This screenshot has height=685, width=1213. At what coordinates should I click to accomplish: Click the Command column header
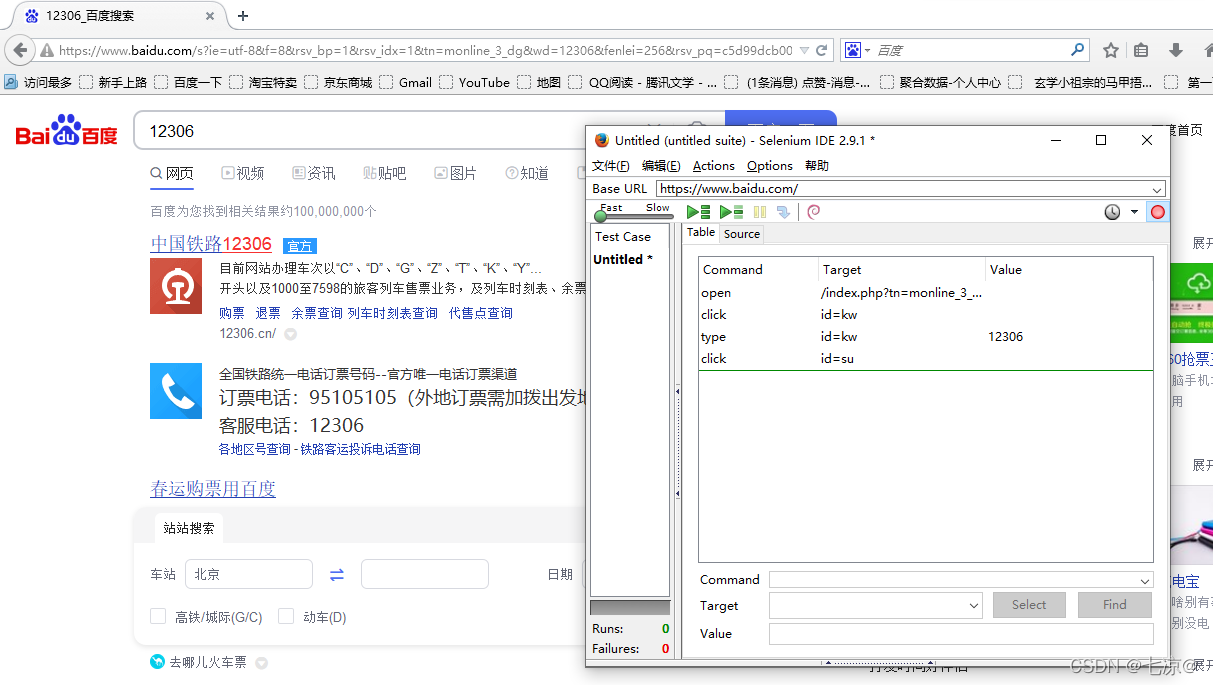click(x=758, y=270)
